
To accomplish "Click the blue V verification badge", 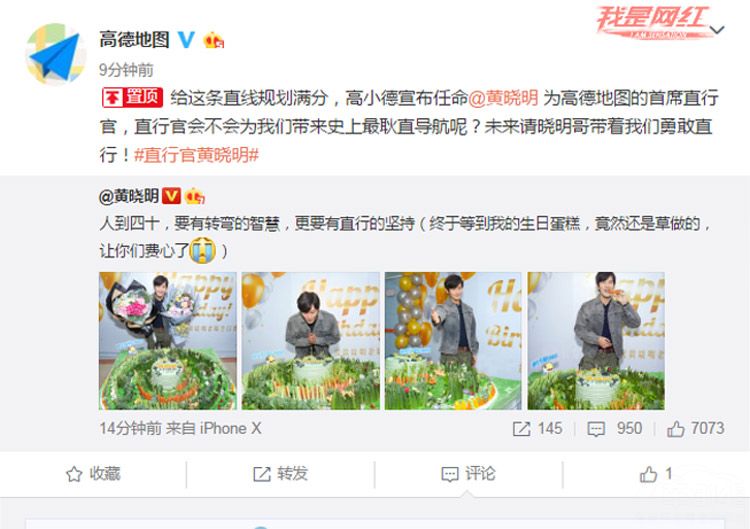I will (187, 39).
